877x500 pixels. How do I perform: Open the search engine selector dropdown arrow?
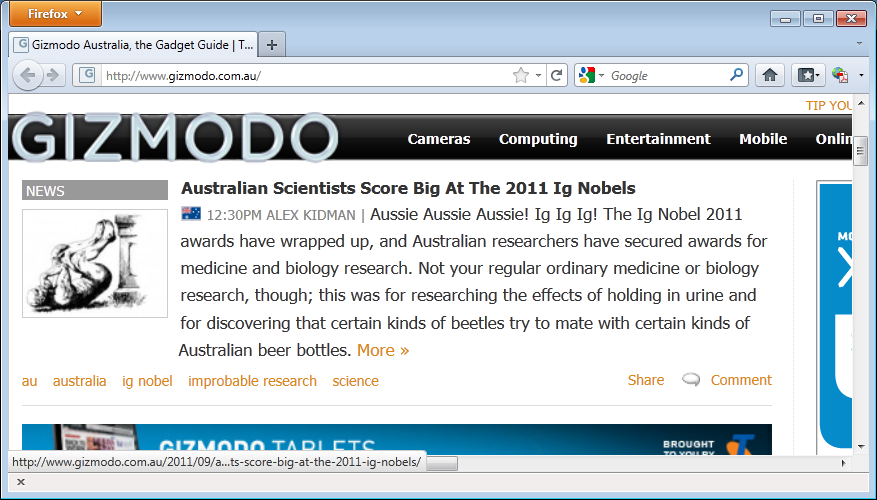(x=601, y=75)
